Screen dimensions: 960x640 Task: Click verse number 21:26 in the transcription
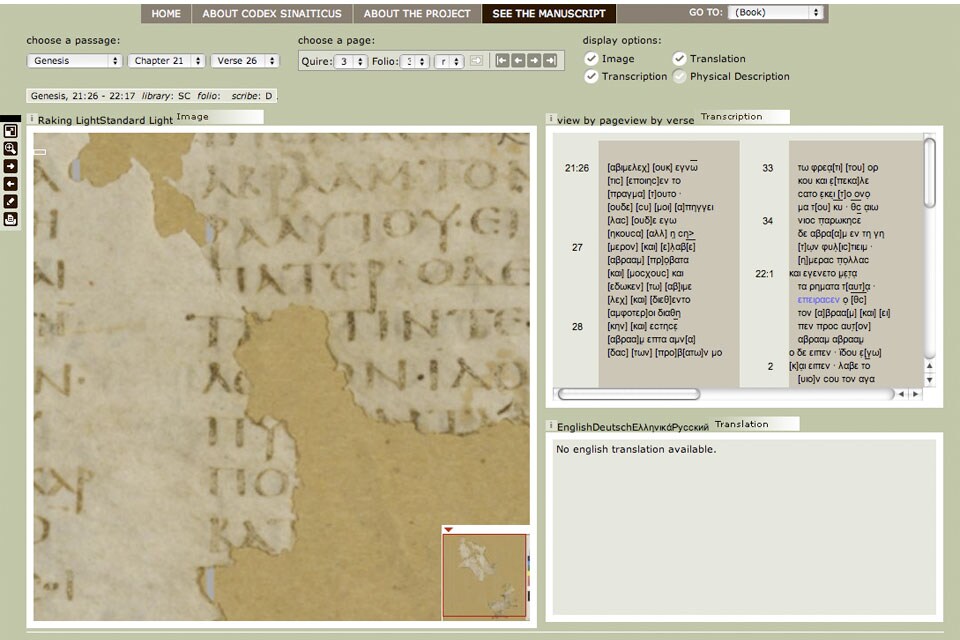(x=577, y=168)
